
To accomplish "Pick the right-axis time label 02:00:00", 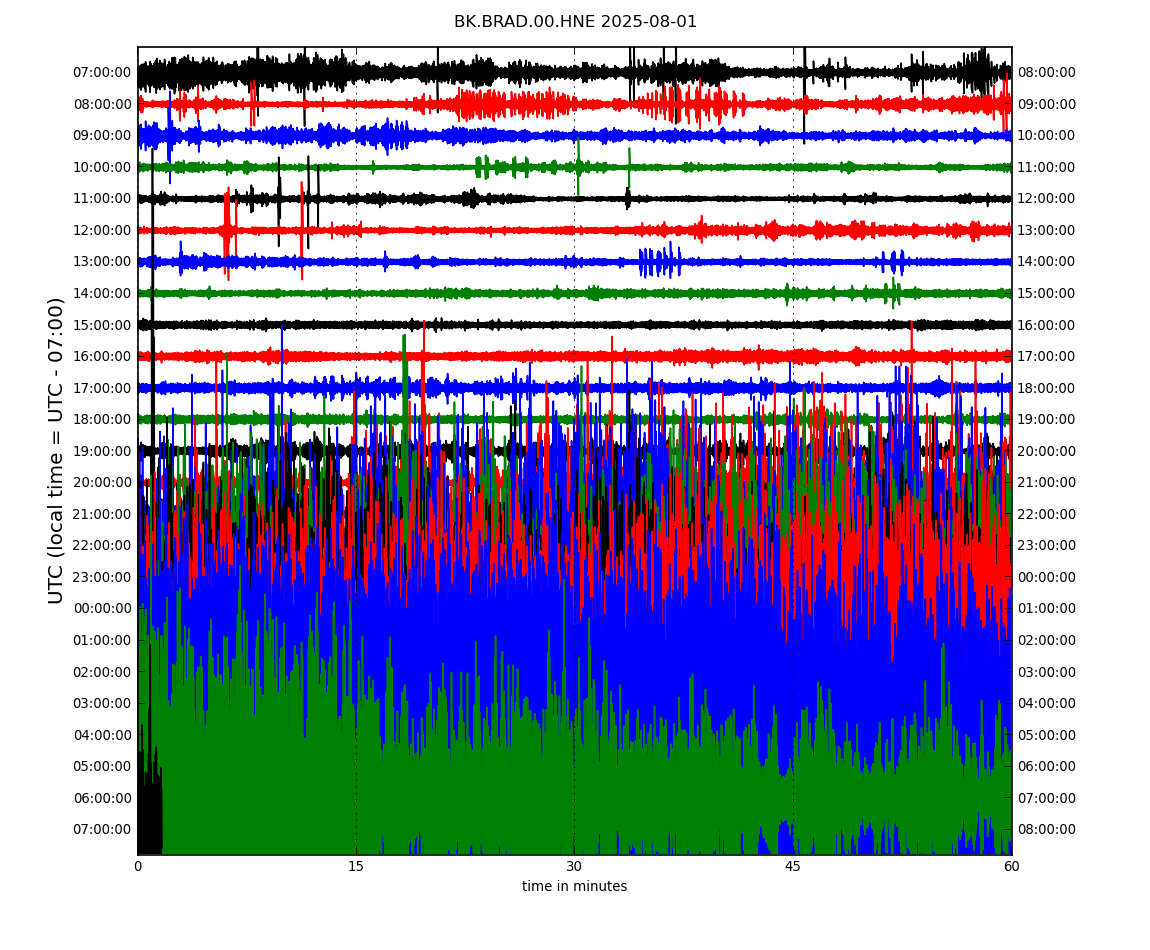I will pos(1047,640).
